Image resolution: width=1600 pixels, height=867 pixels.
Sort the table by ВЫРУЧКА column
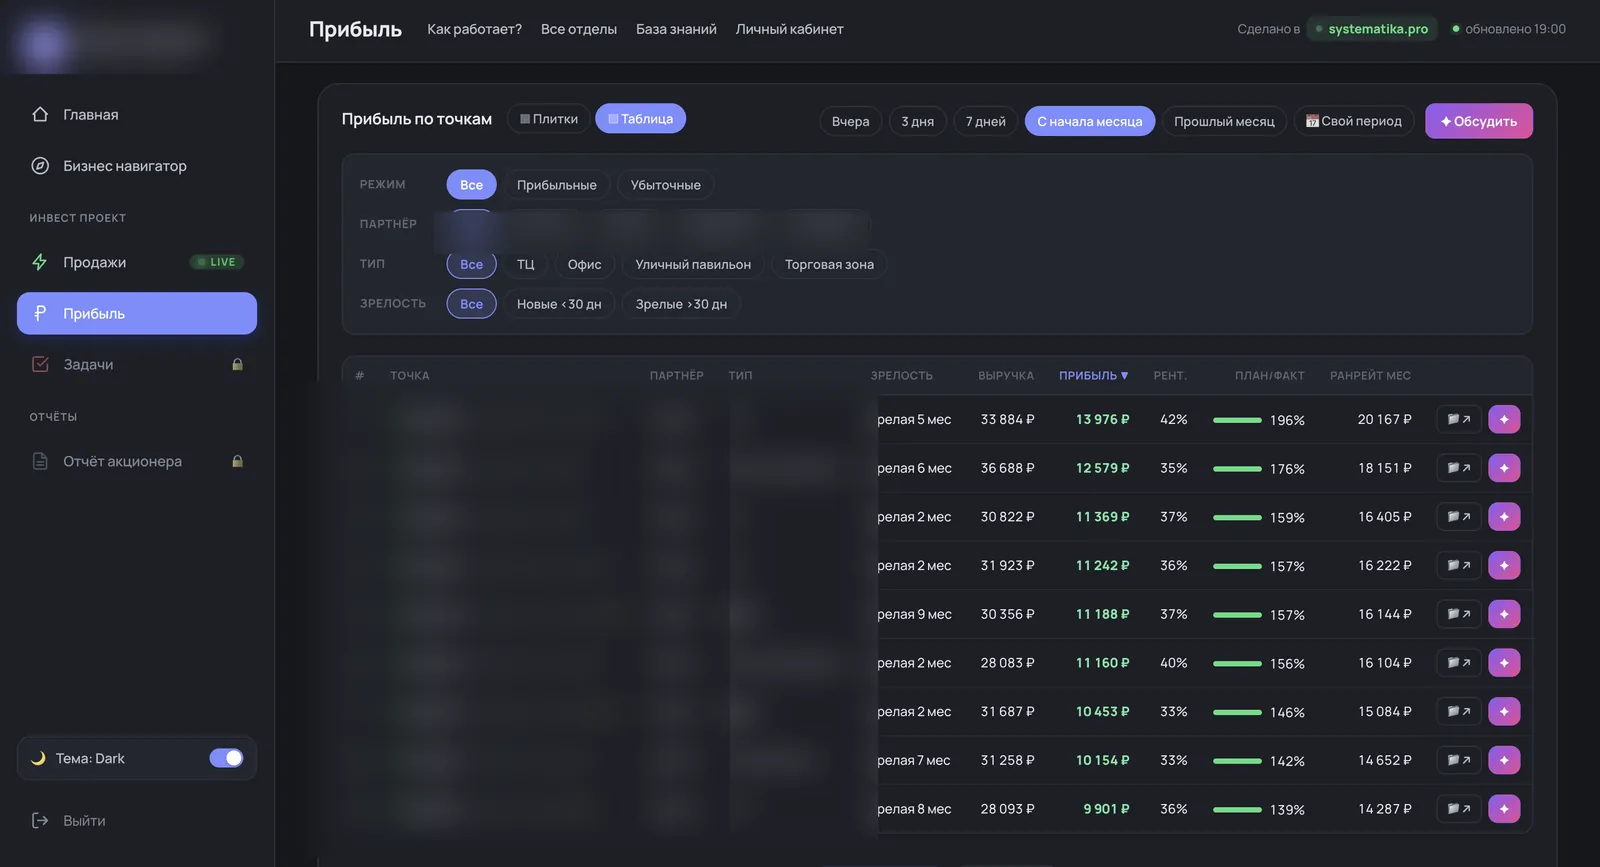[x=1006, y=376]
